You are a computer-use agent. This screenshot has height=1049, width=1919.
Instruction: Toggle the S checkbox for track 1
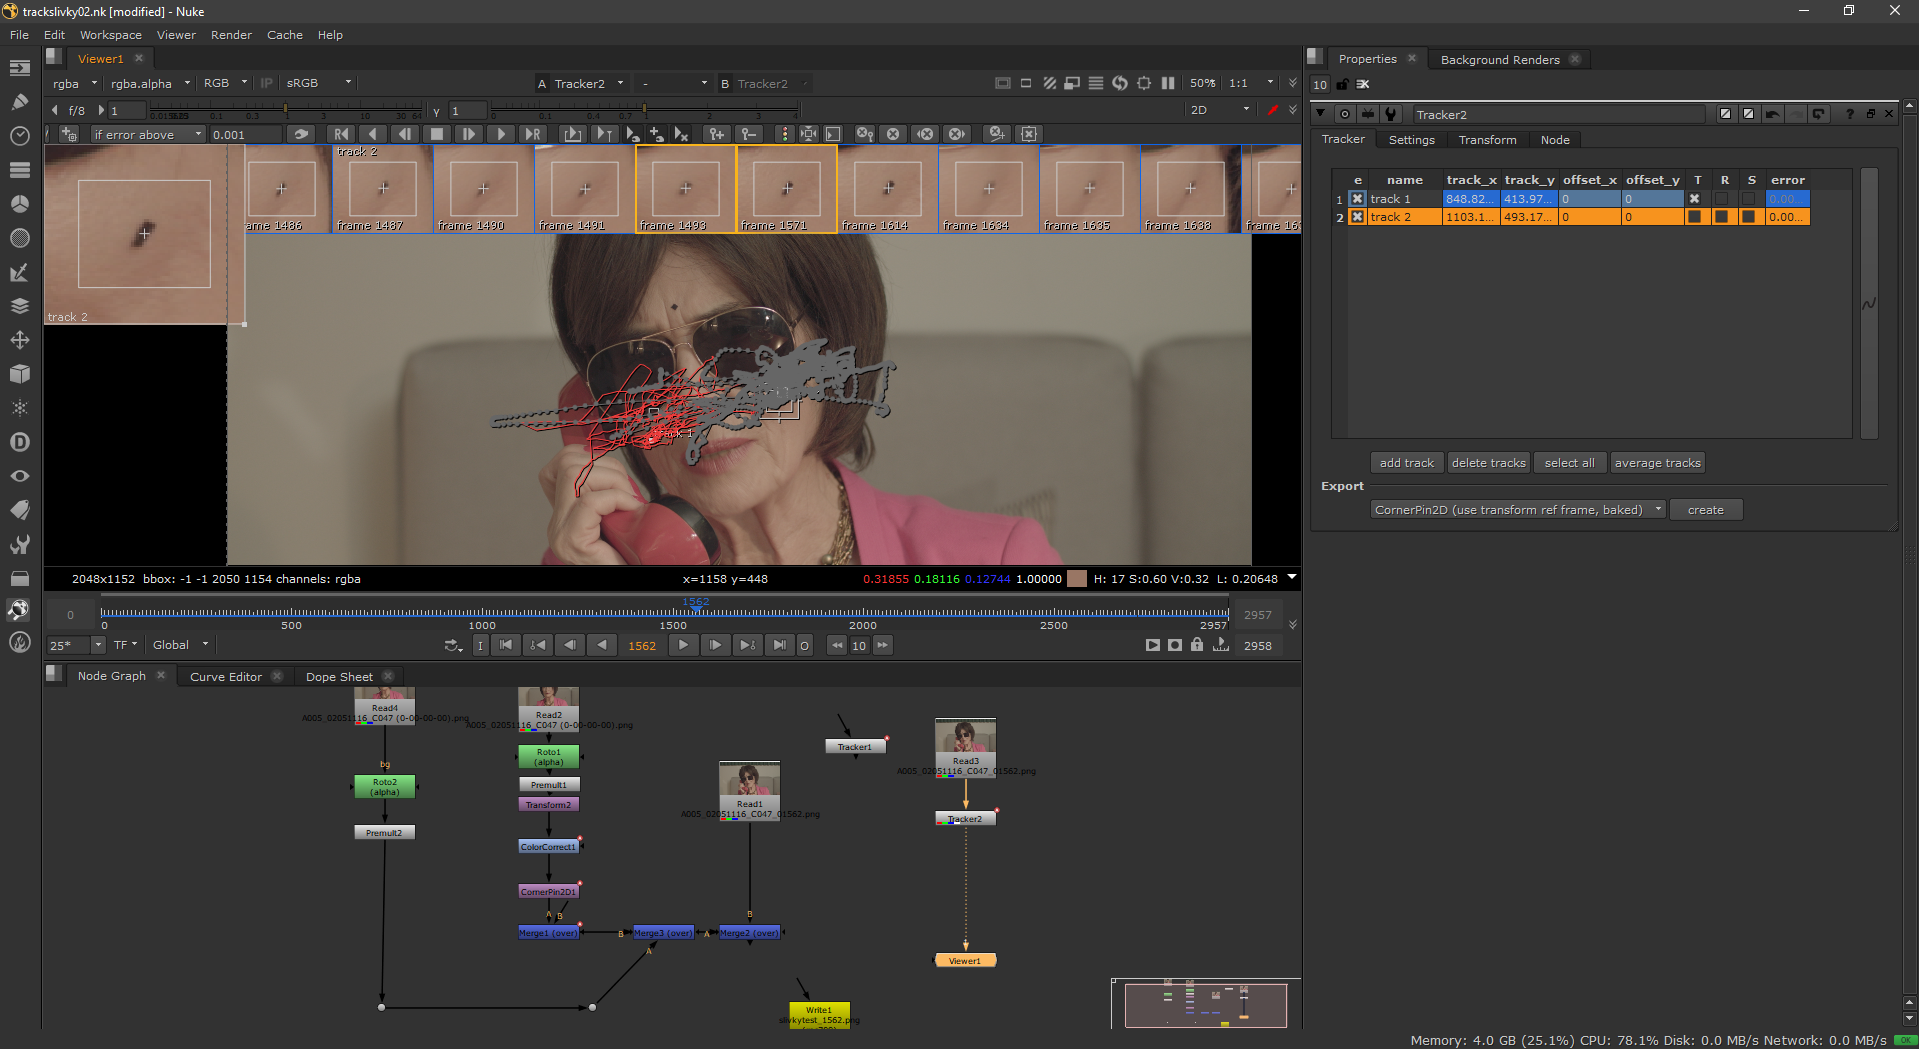point(1749,199)
